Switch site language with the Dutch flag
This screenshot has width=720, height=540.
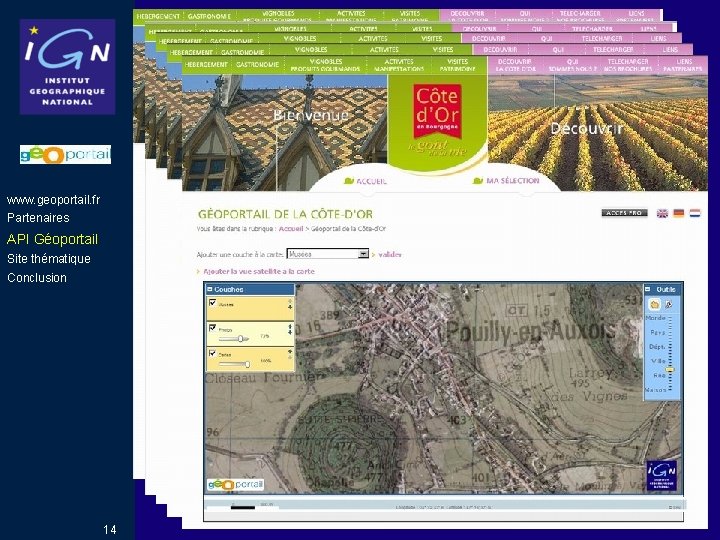[x=695, y=213]
